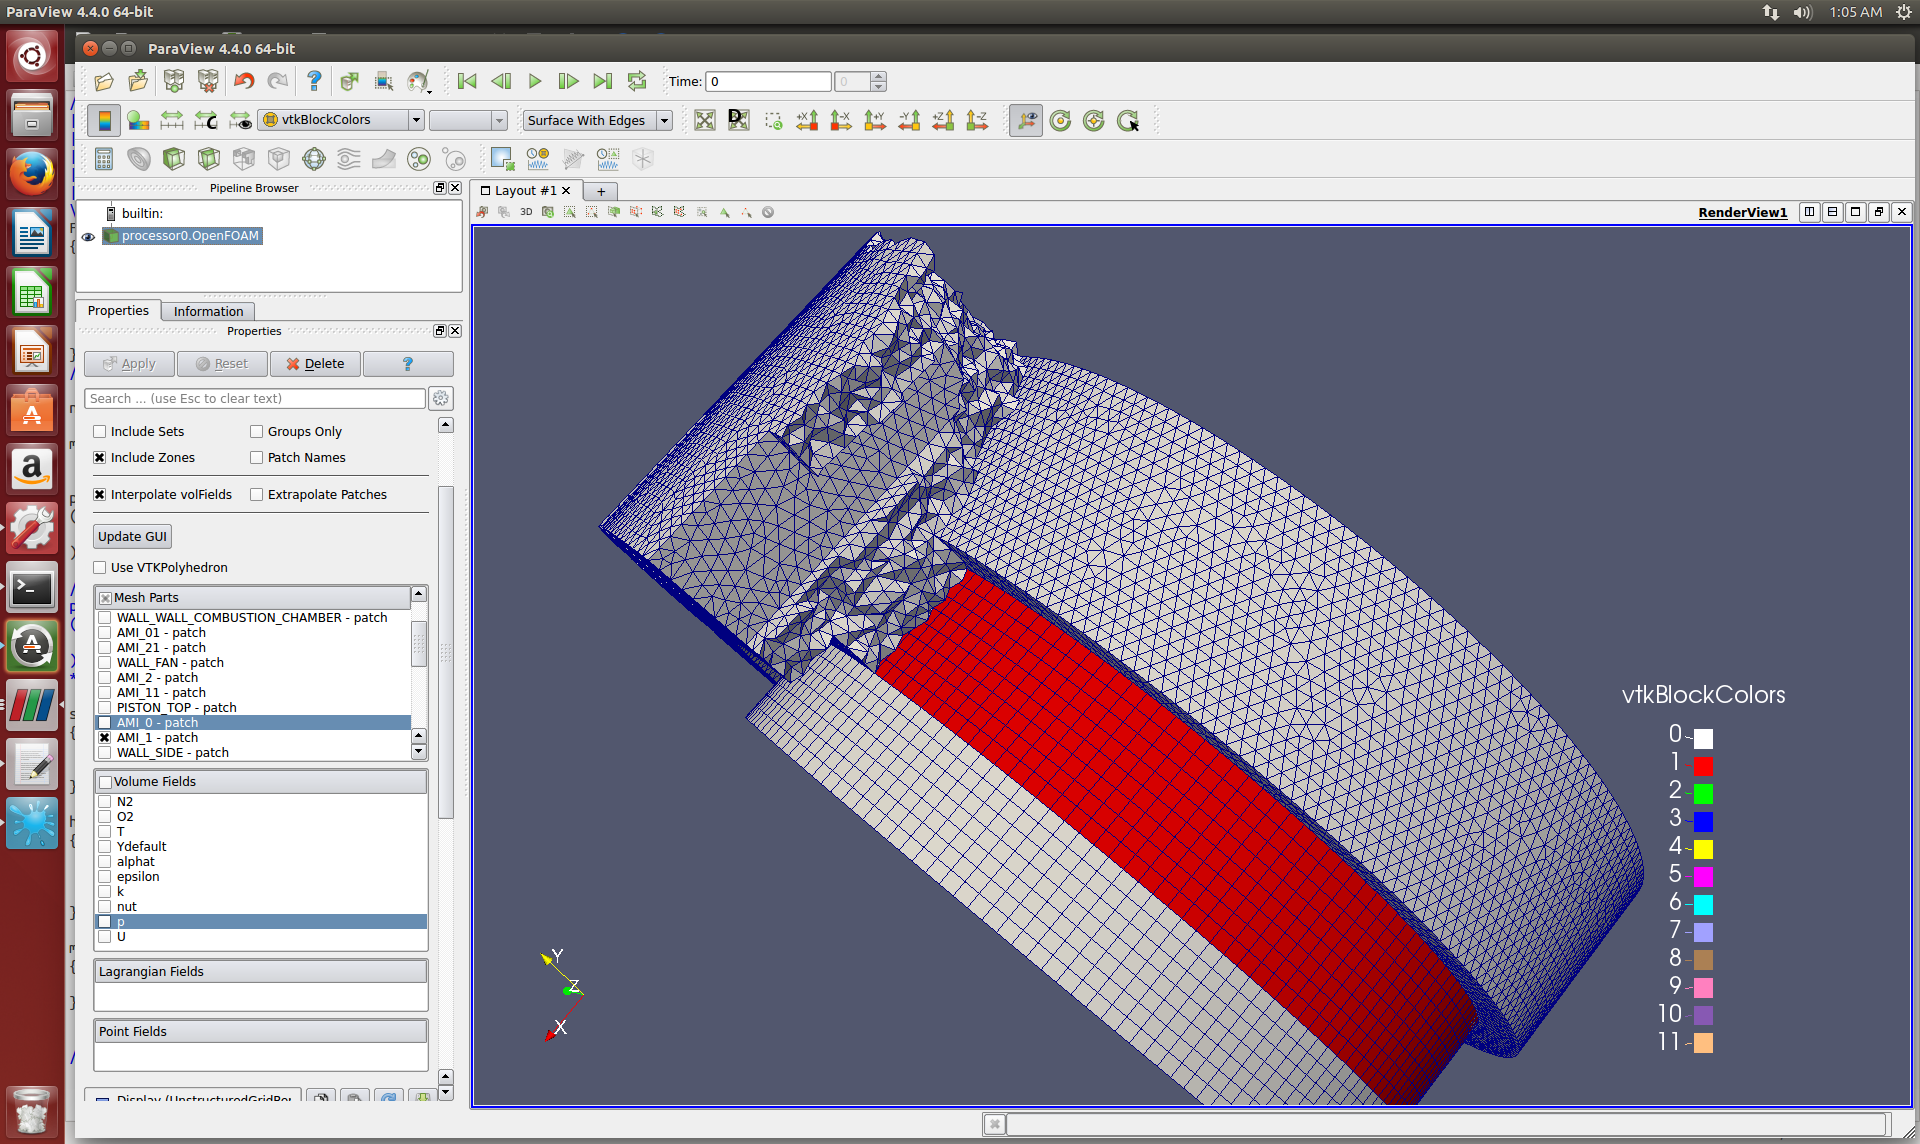Toggle visibility eye of processor0.OpenFOAM
1920x1144 pixels.
pyautogui.click(x=88, y=237)
